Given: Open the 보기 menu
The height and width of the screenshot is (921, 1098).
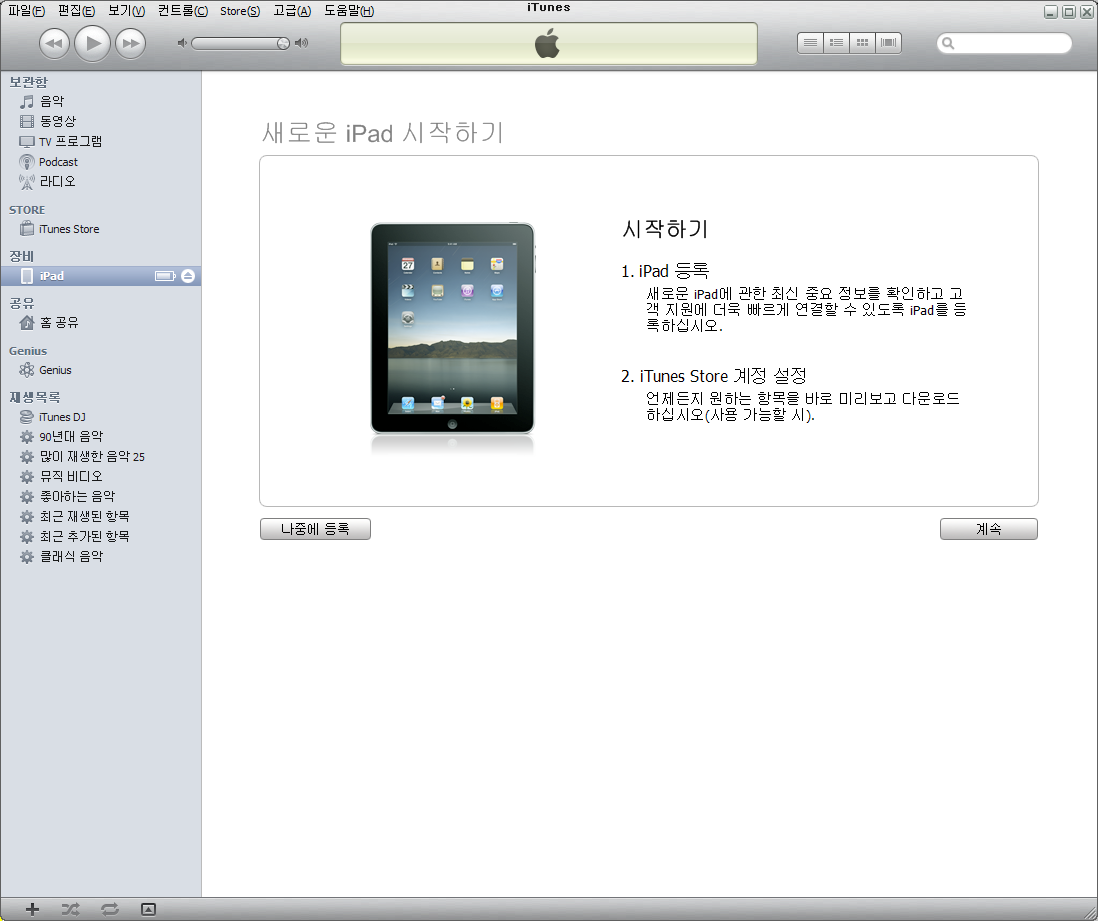Looking at the screenshot, I should (126, 11).
